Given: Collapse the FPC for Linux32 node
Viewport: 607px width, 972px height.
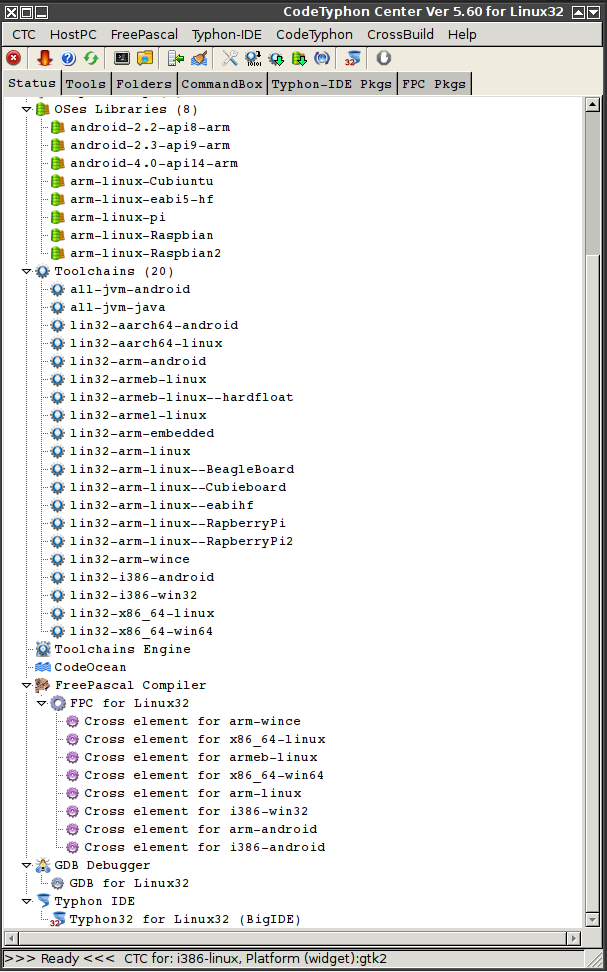Looking at the screenshot, I should (42, 704).
